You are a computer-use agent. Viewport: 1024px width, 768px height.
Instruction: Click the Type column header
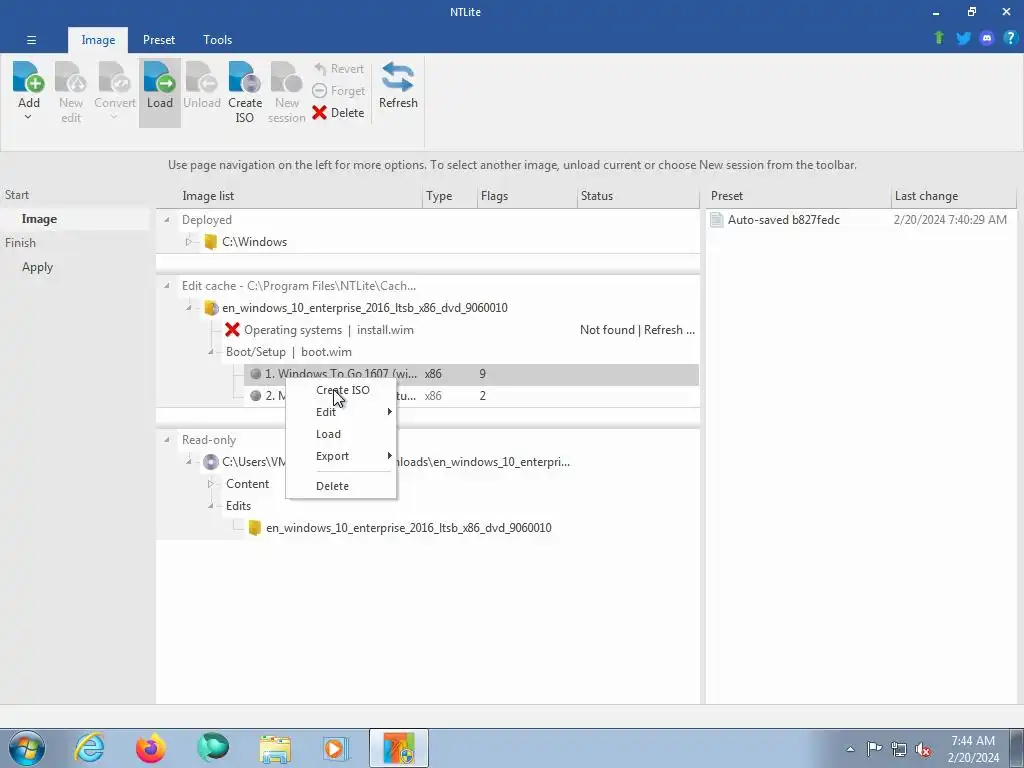pos(450,196)
